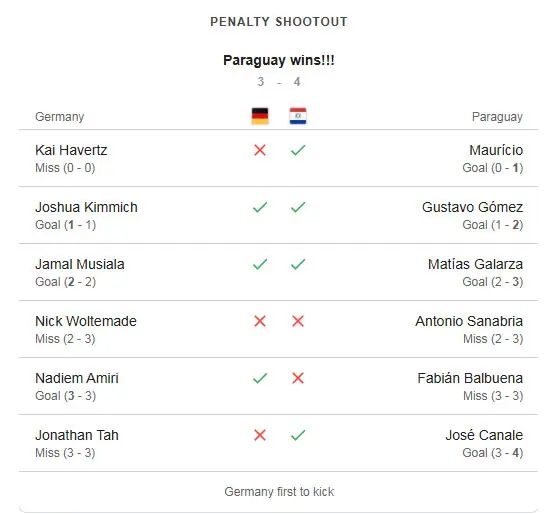Select Jonathan Tah's red miss cross
Screen dimensions: 558x514
260,435
